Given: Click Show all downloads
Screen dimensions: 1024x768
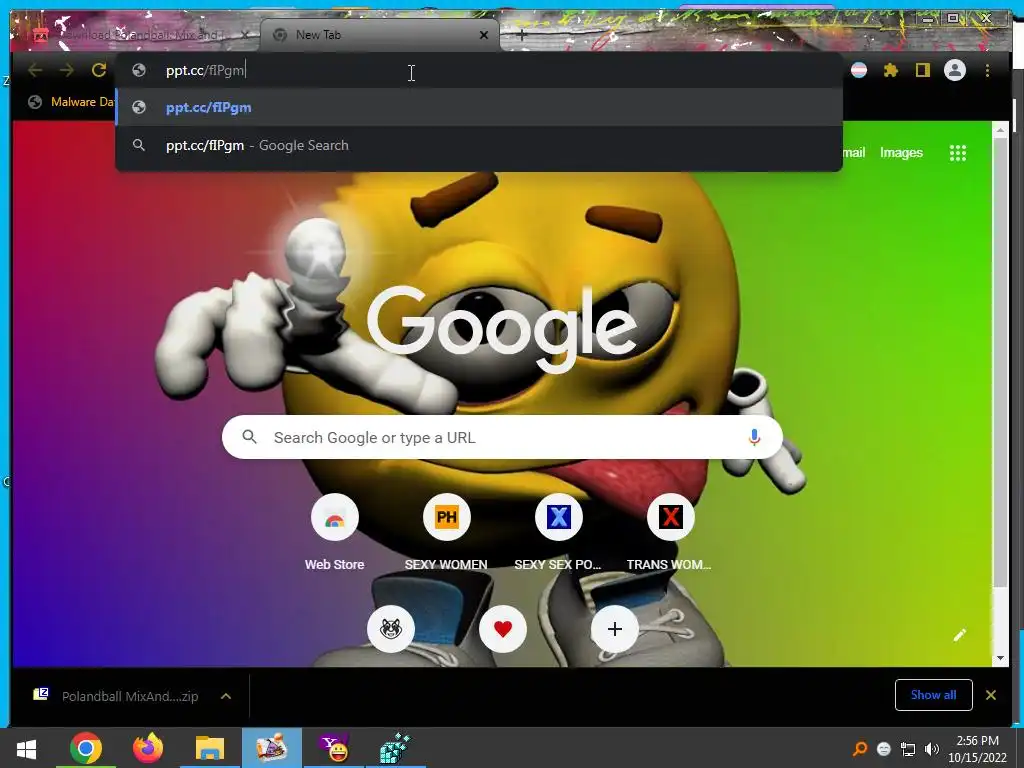Looking at the screenshot, I should click(933, 695).
